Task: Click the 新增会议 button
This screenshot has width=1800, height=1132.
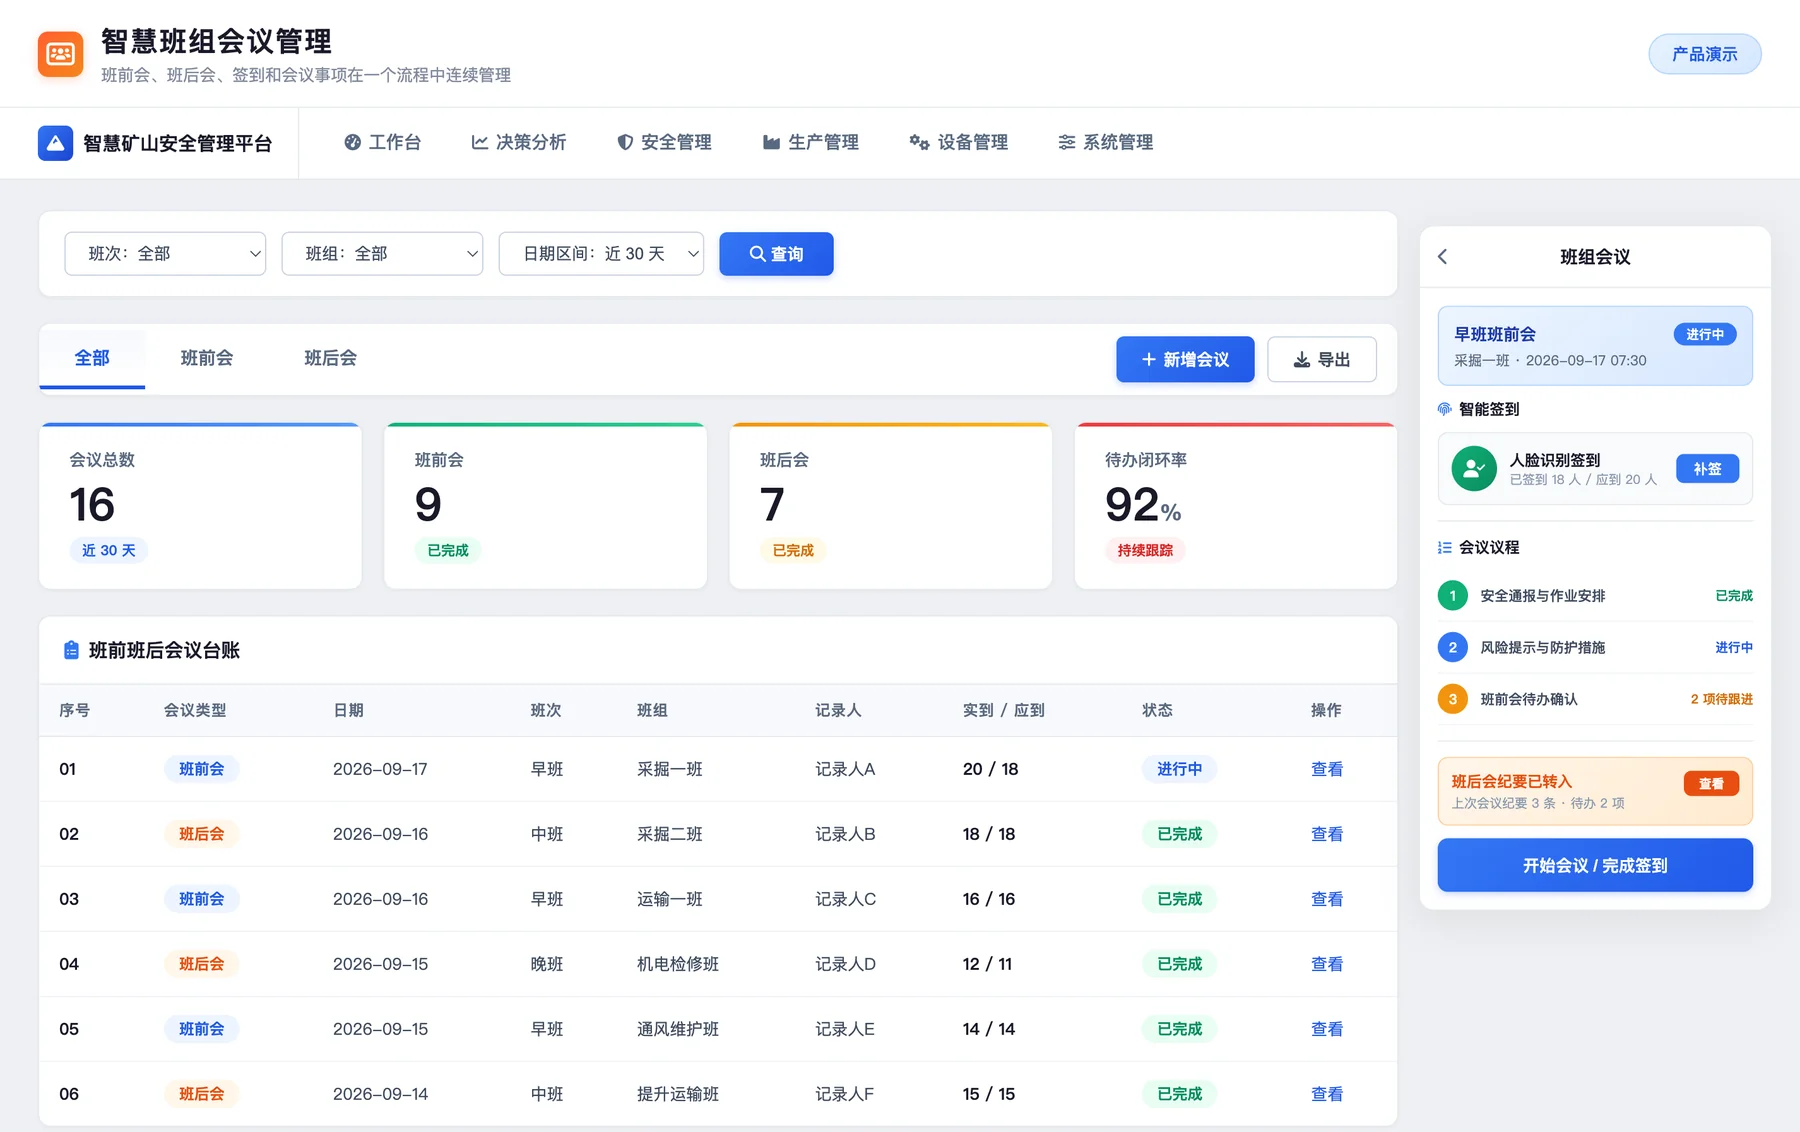Action: point(1185,359)
